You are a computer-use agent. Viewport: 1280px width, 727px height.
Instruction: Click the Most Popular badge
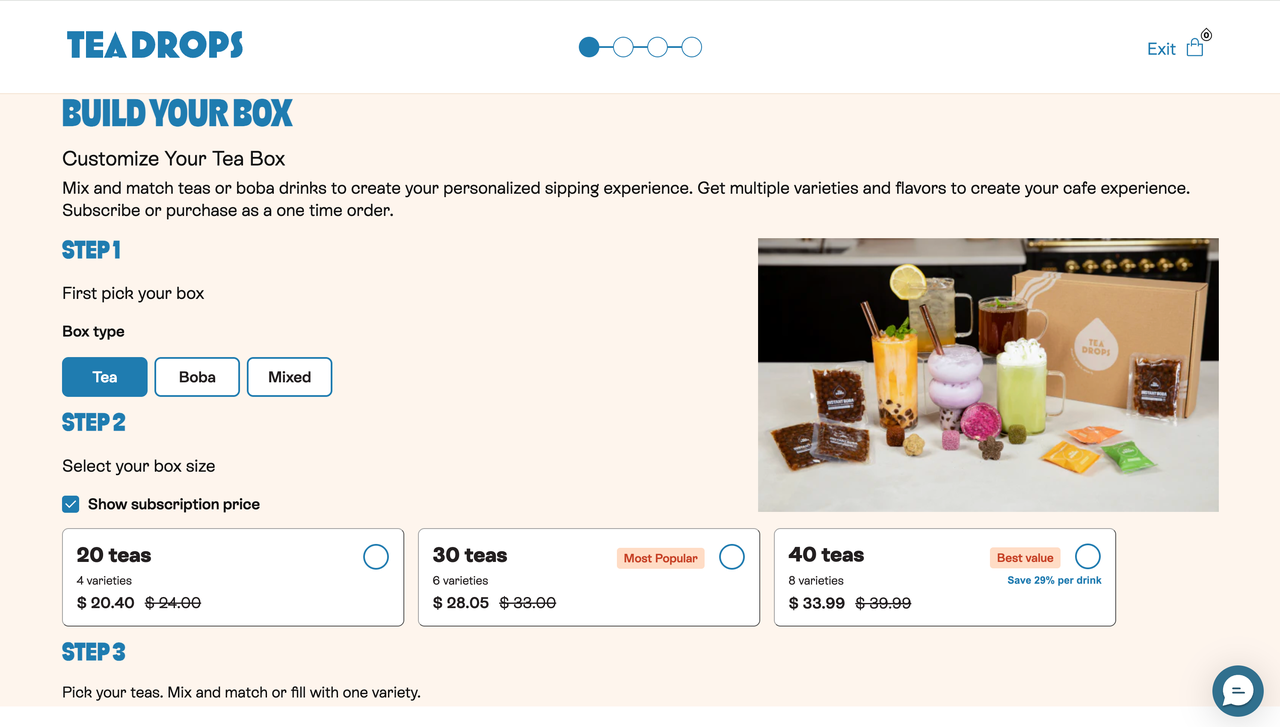(660, 558)
